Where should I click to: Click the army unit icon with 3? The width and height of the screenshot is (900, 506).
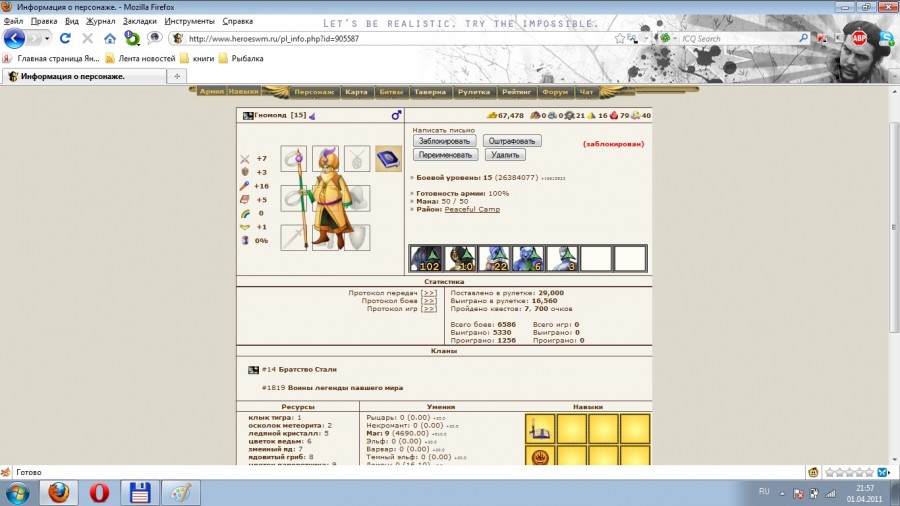coord(561,258)
